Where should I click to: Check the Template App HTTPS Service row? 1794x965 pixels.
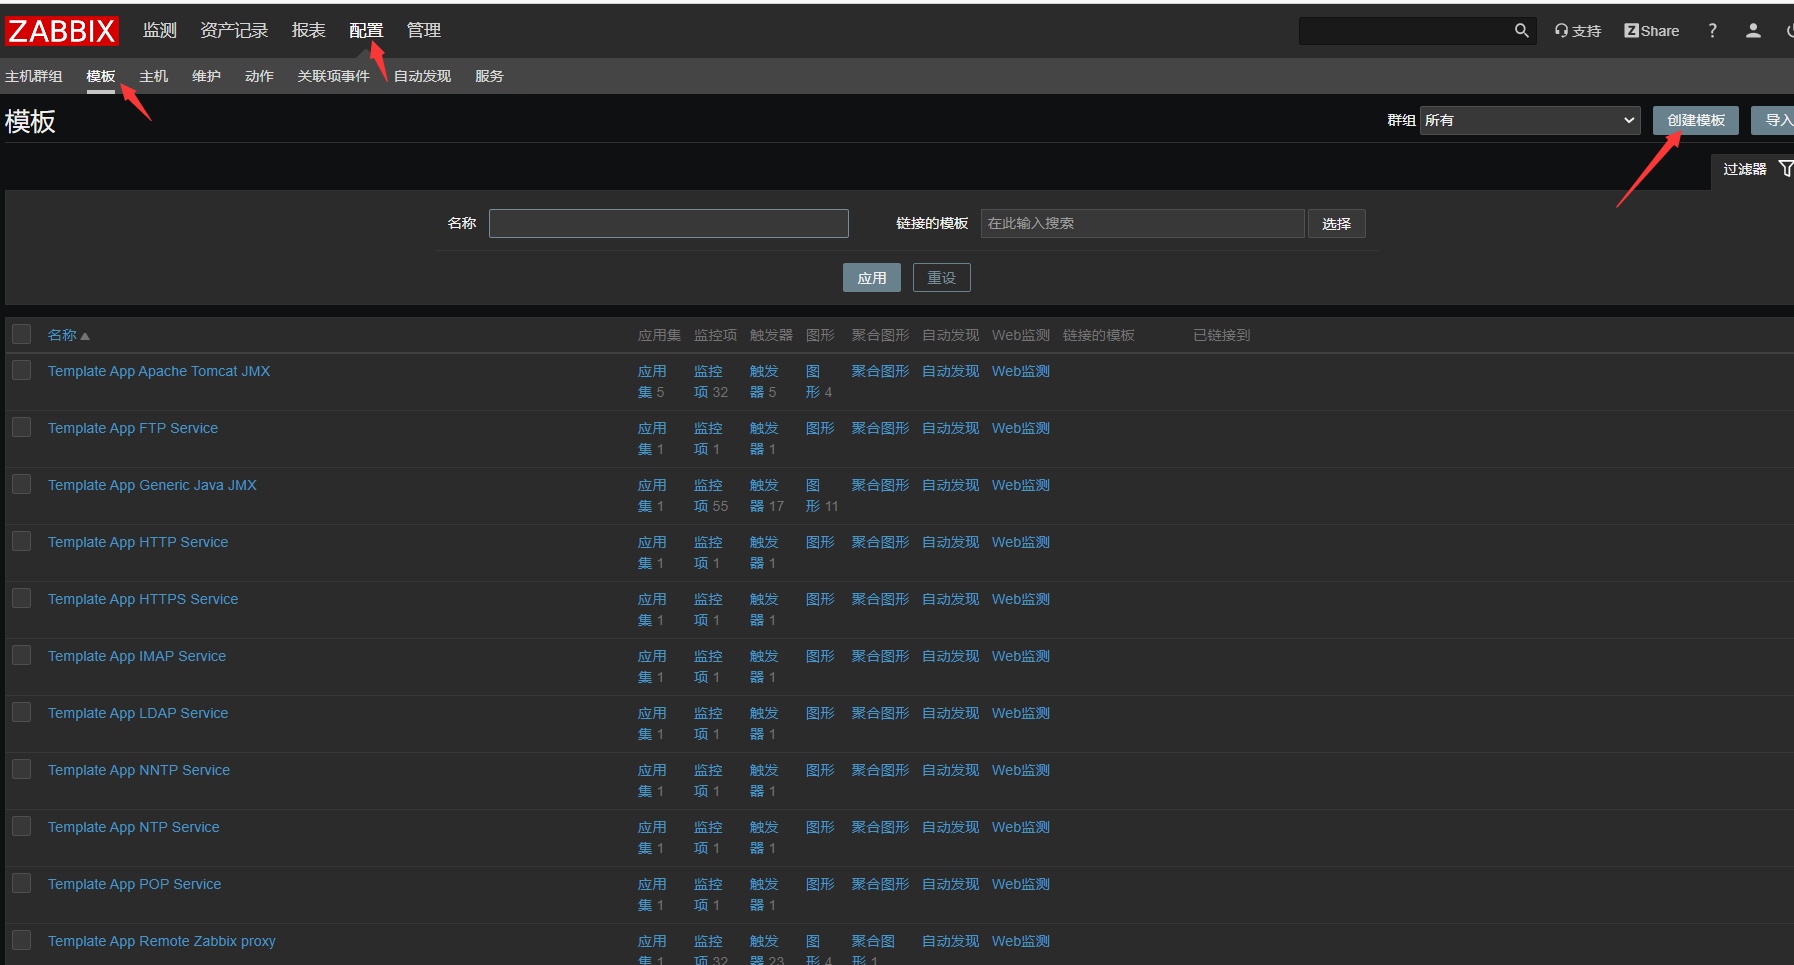pos(21,598)
